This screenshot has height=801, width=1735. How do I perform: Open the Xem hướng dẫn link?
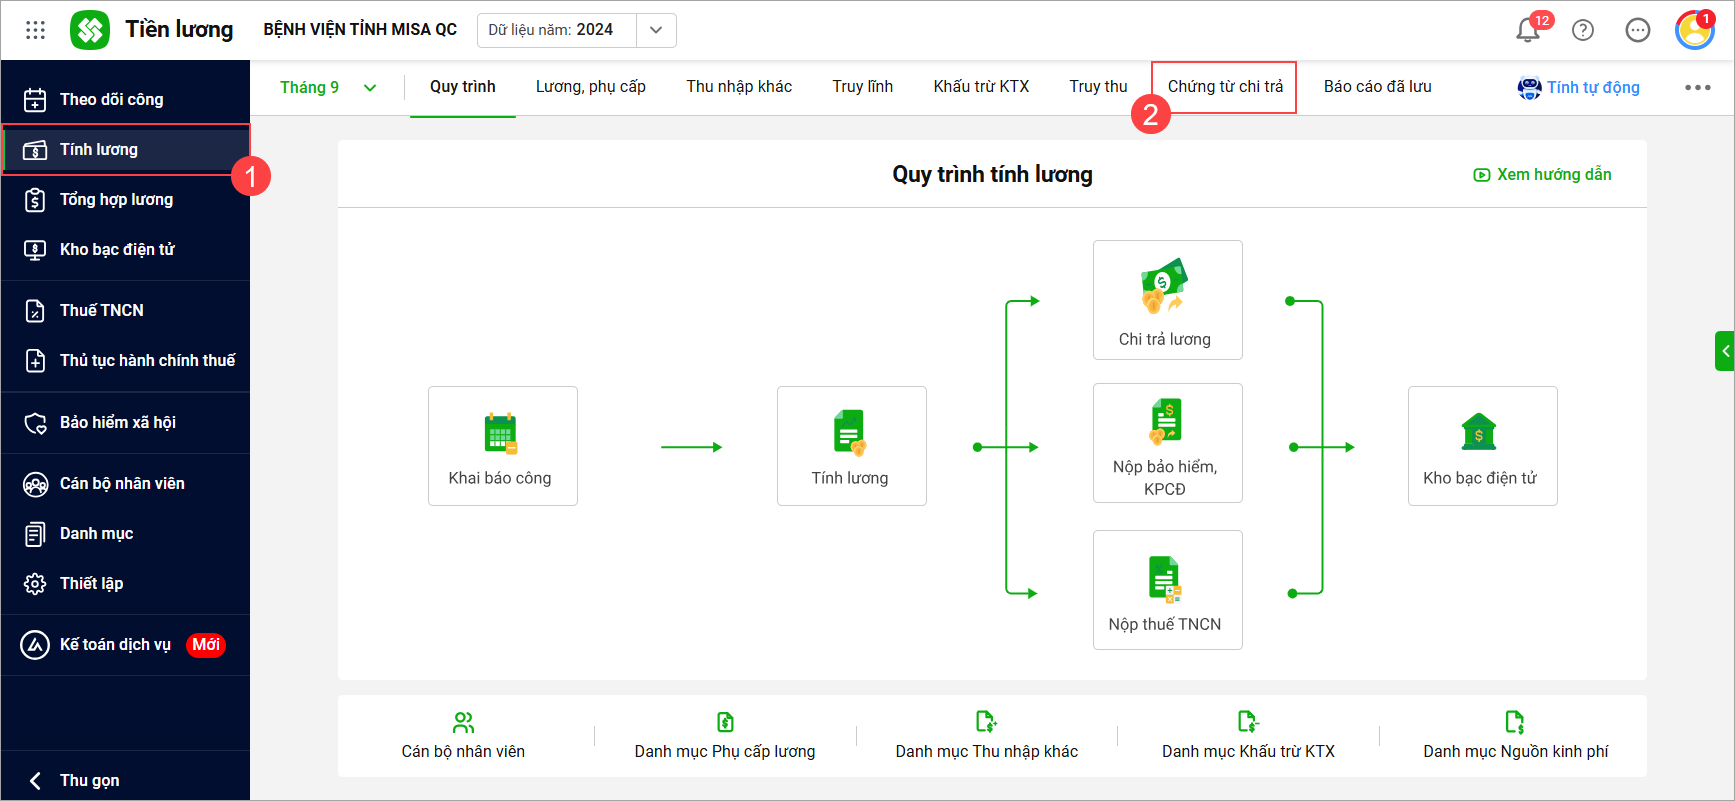[x=1542, y=175]
